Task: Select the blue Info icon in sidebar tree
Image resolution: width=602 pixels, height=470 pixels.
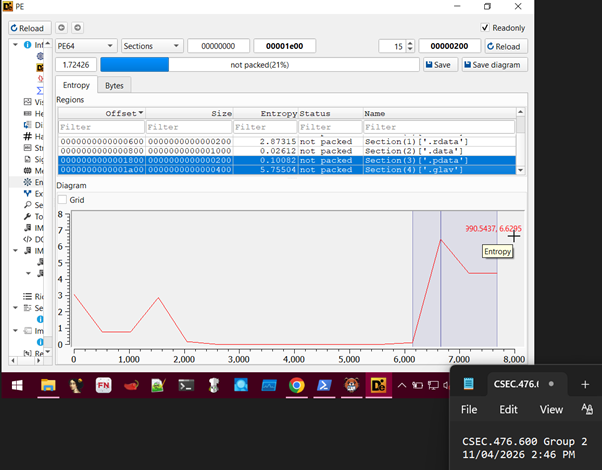Action: click(x=28, y=45)
